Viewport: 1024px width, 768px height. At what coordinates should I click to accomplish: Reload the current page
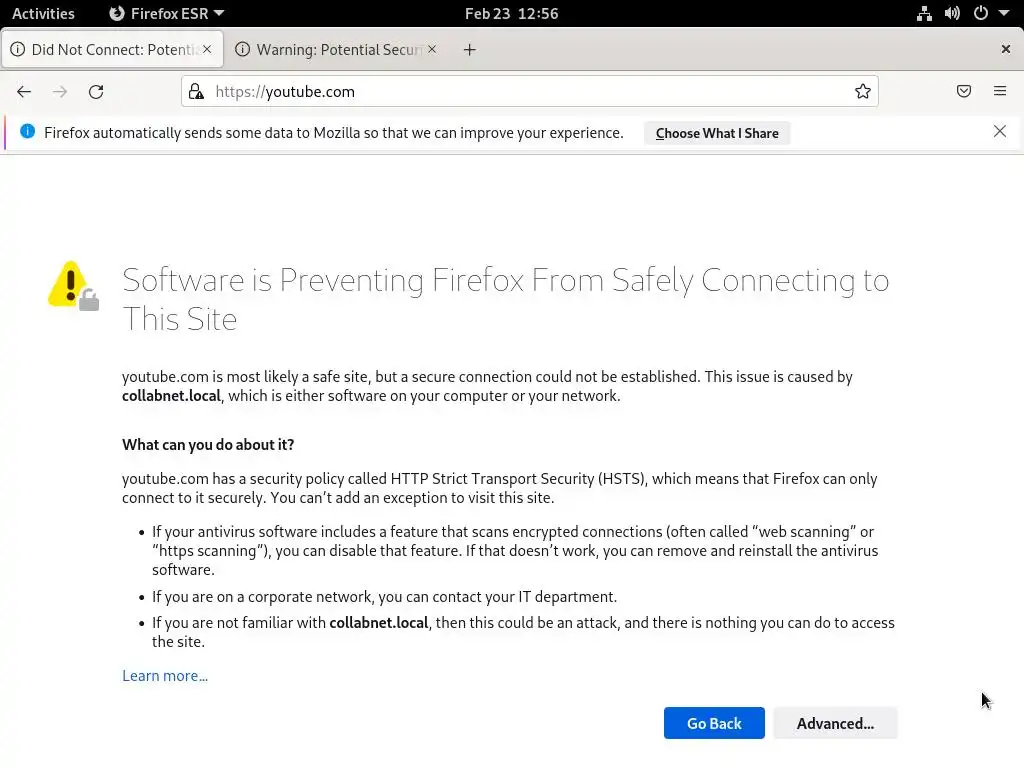pyautogui.click(x=96, y=91)
